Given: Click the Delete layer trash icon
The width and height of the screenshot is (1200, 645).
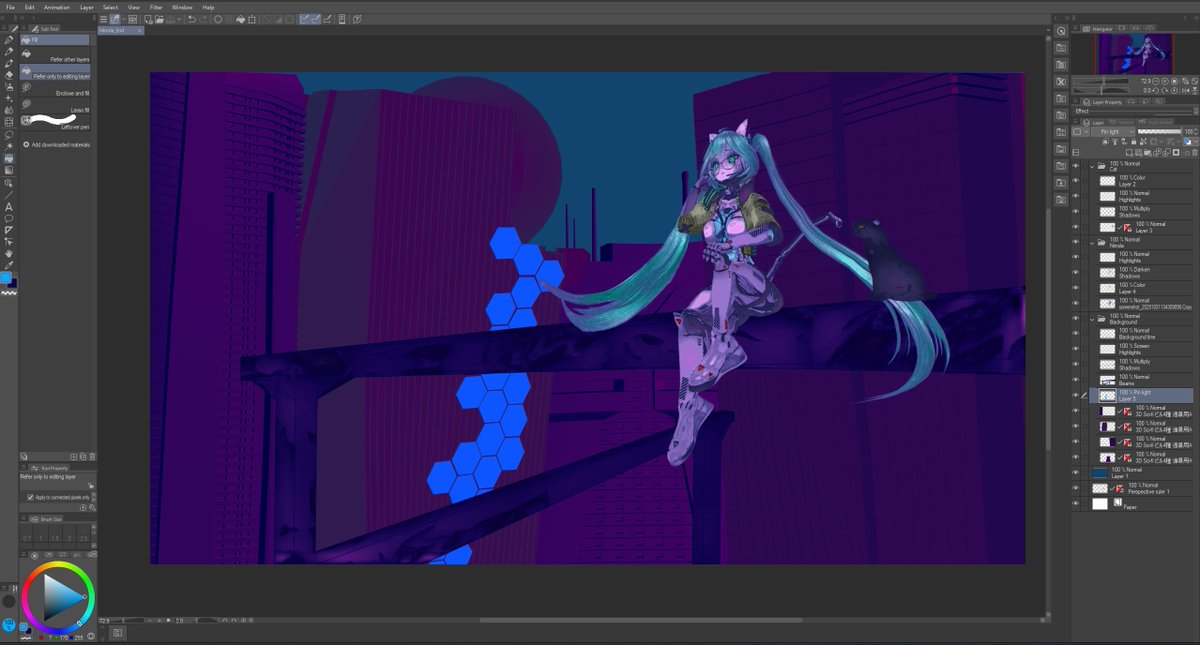Looking at the screenshot, I should [1195, 152].
